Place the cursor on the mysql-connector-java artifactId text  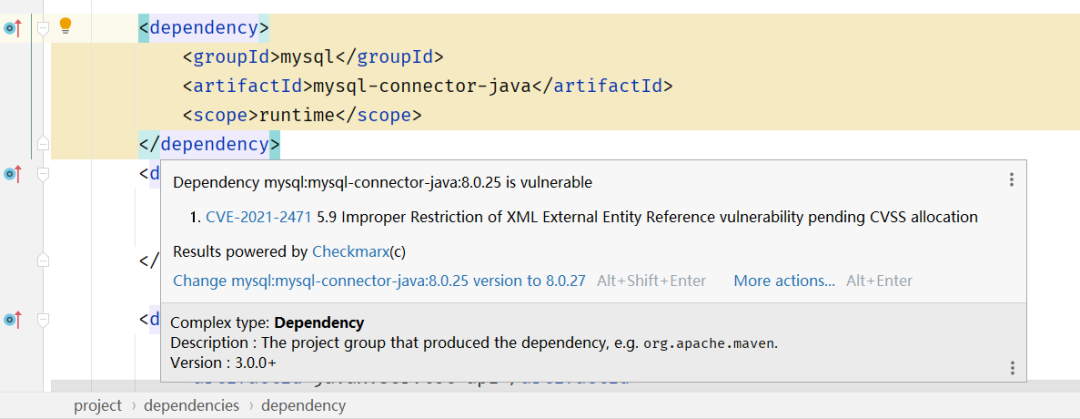tap(420, 86)
